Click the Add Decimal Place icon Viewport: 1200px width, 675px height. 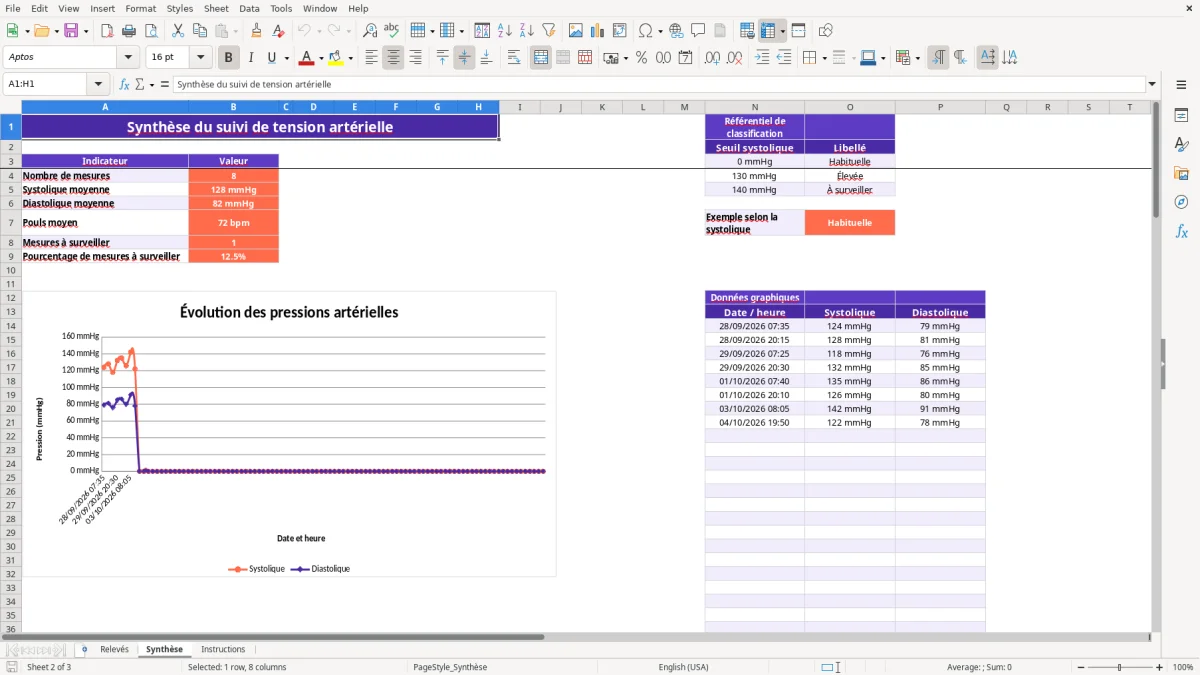[712, 58]
